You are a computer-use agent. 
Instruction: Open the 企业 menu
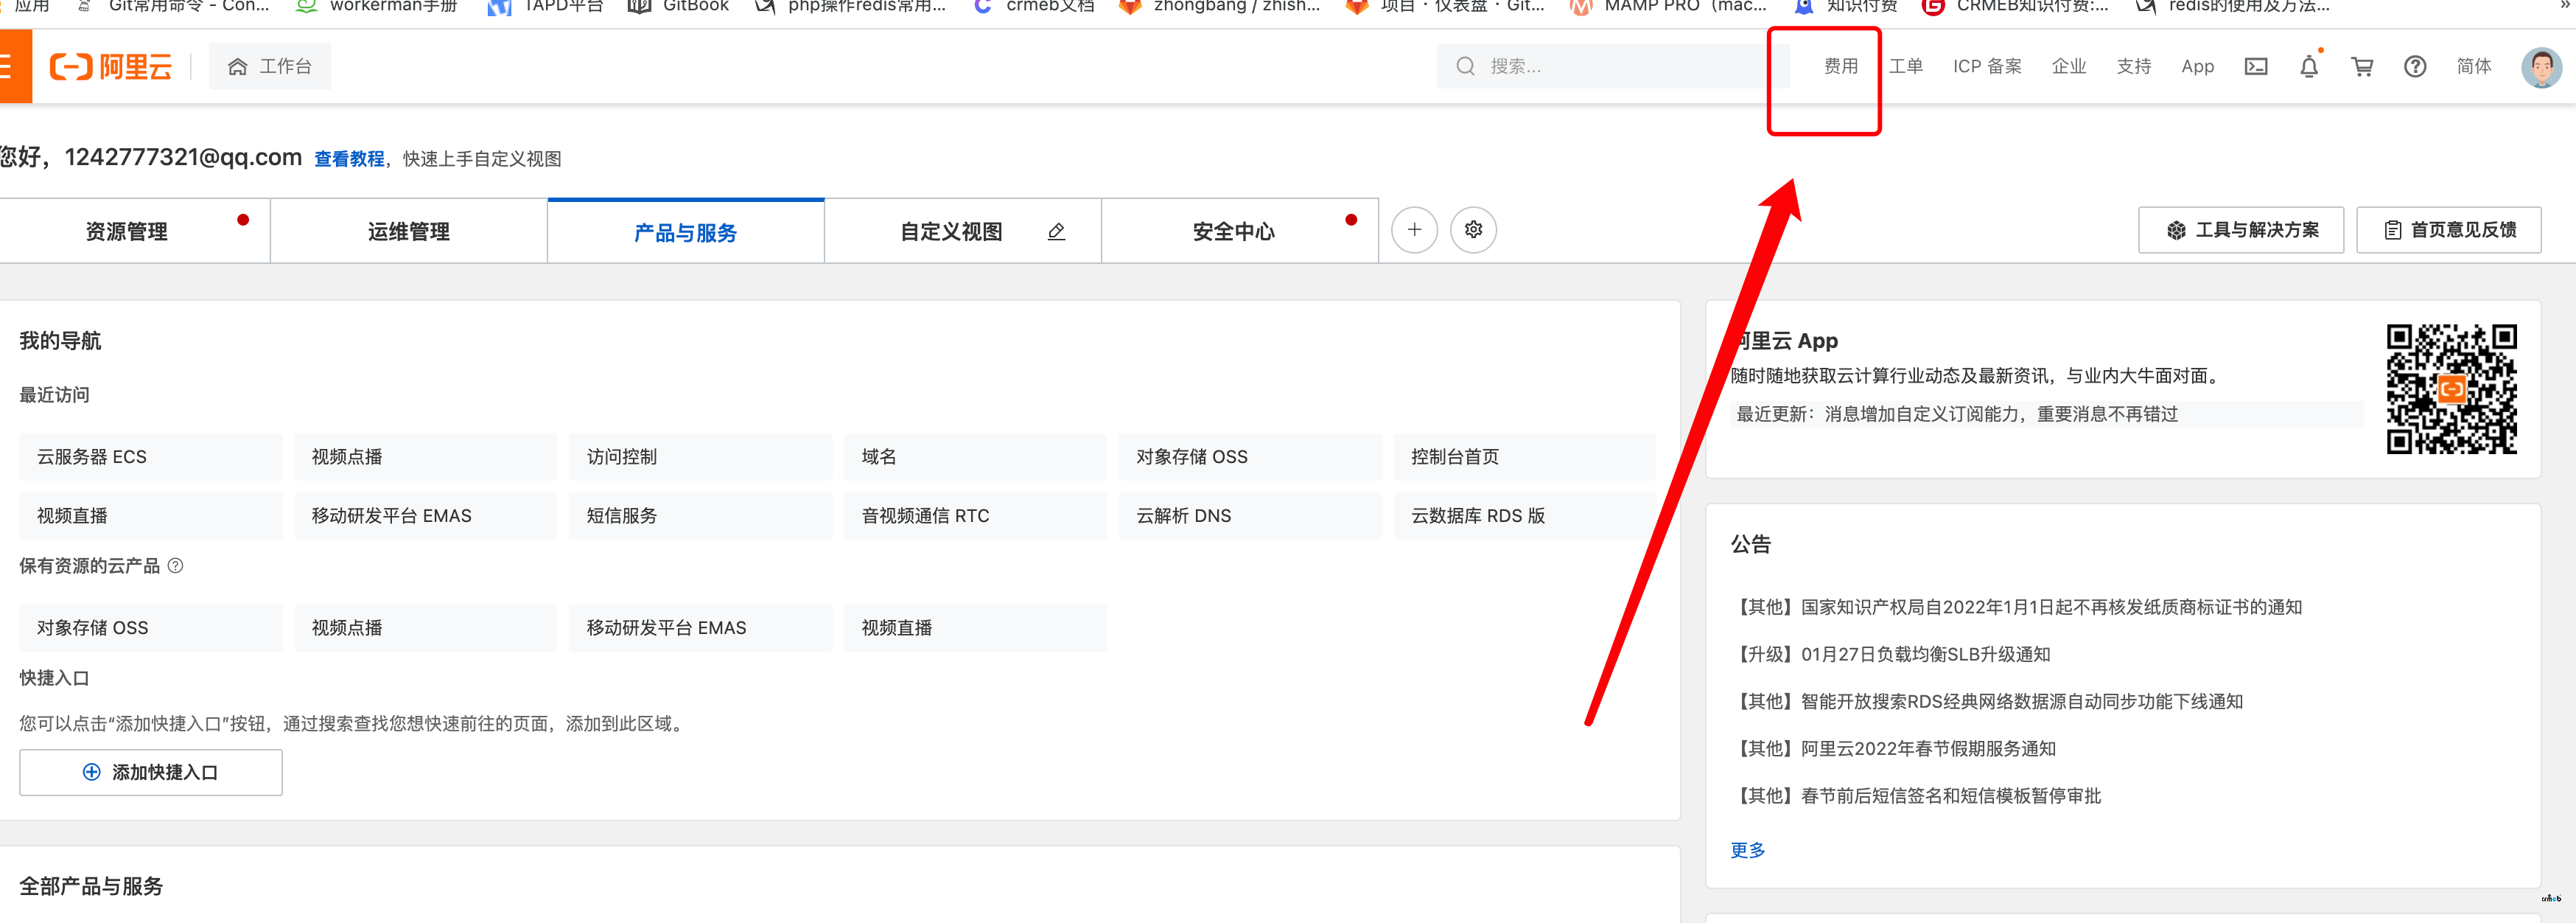2068,66
